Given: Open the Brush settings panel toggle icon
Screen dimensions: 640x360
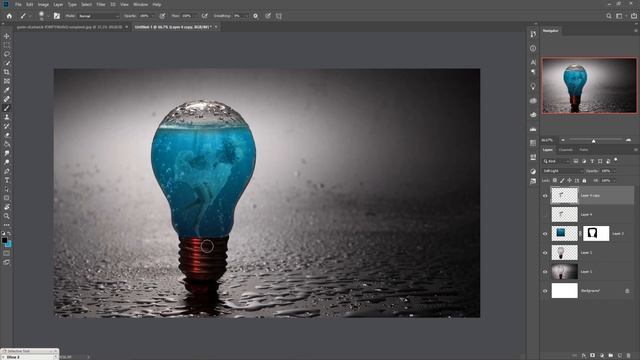Looking at the screenshot, I should 57,16.
